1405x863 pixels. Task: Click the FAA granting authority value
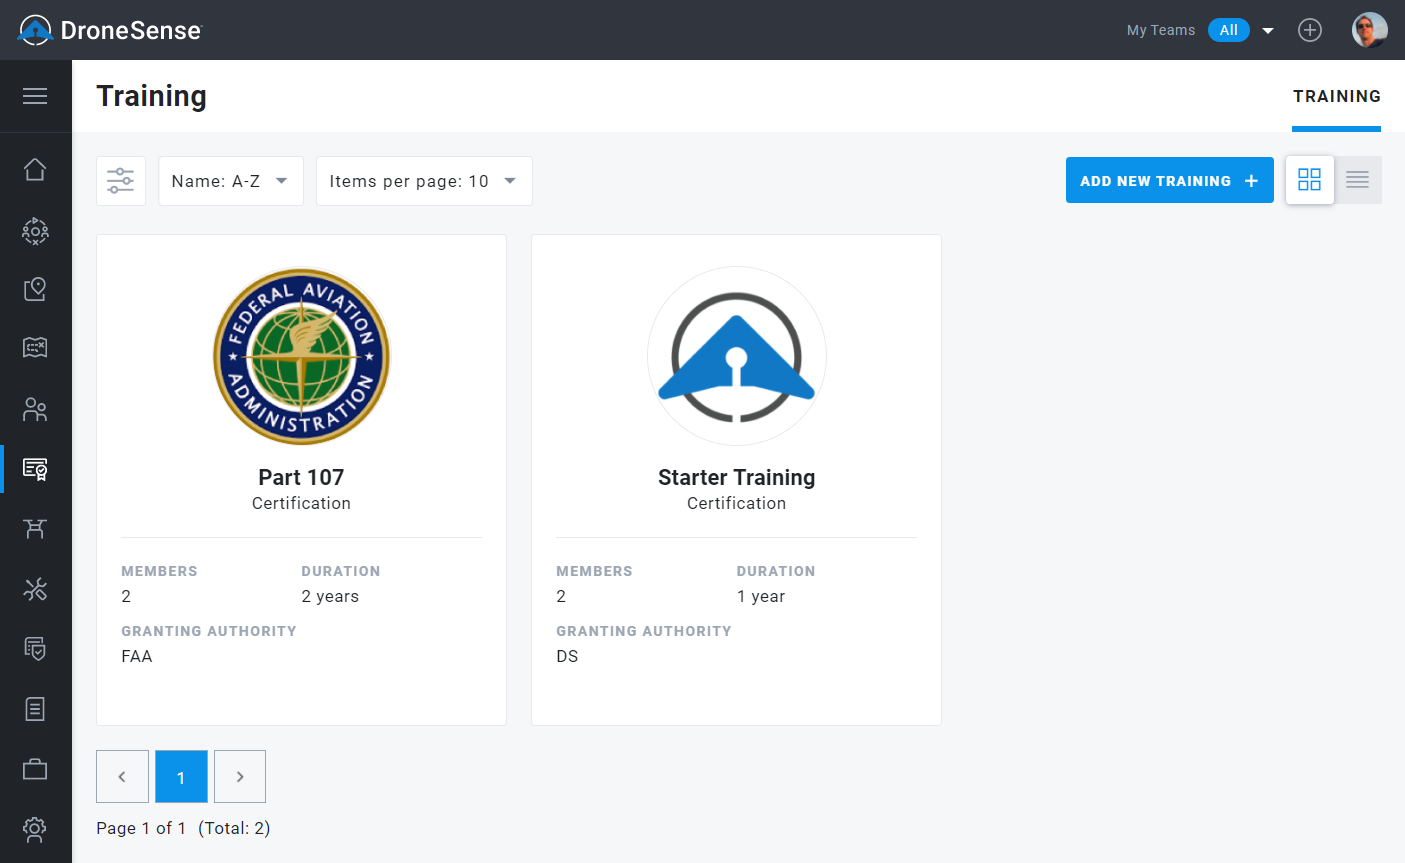click(x=137, y=656)
